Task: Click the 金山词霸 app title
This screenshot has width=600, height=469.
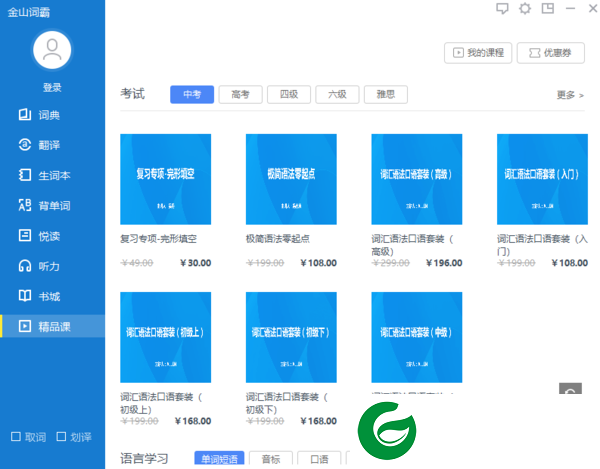Action: (x=29, y=12)
